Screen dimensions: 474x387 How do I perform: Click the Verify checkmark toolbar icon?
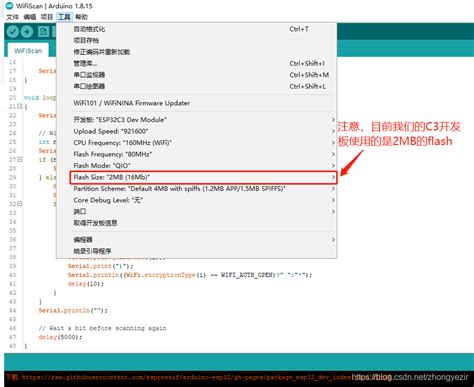[x=12, y=32]
